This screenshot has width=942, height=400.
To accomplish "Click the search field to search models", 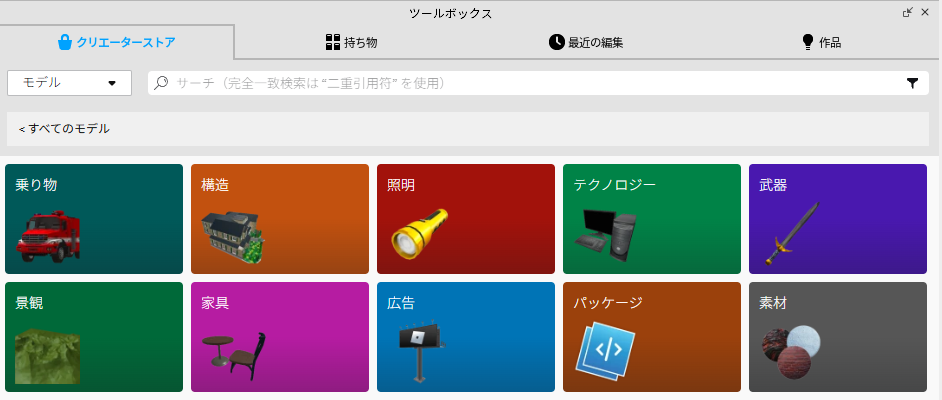I will click(538, 83).
